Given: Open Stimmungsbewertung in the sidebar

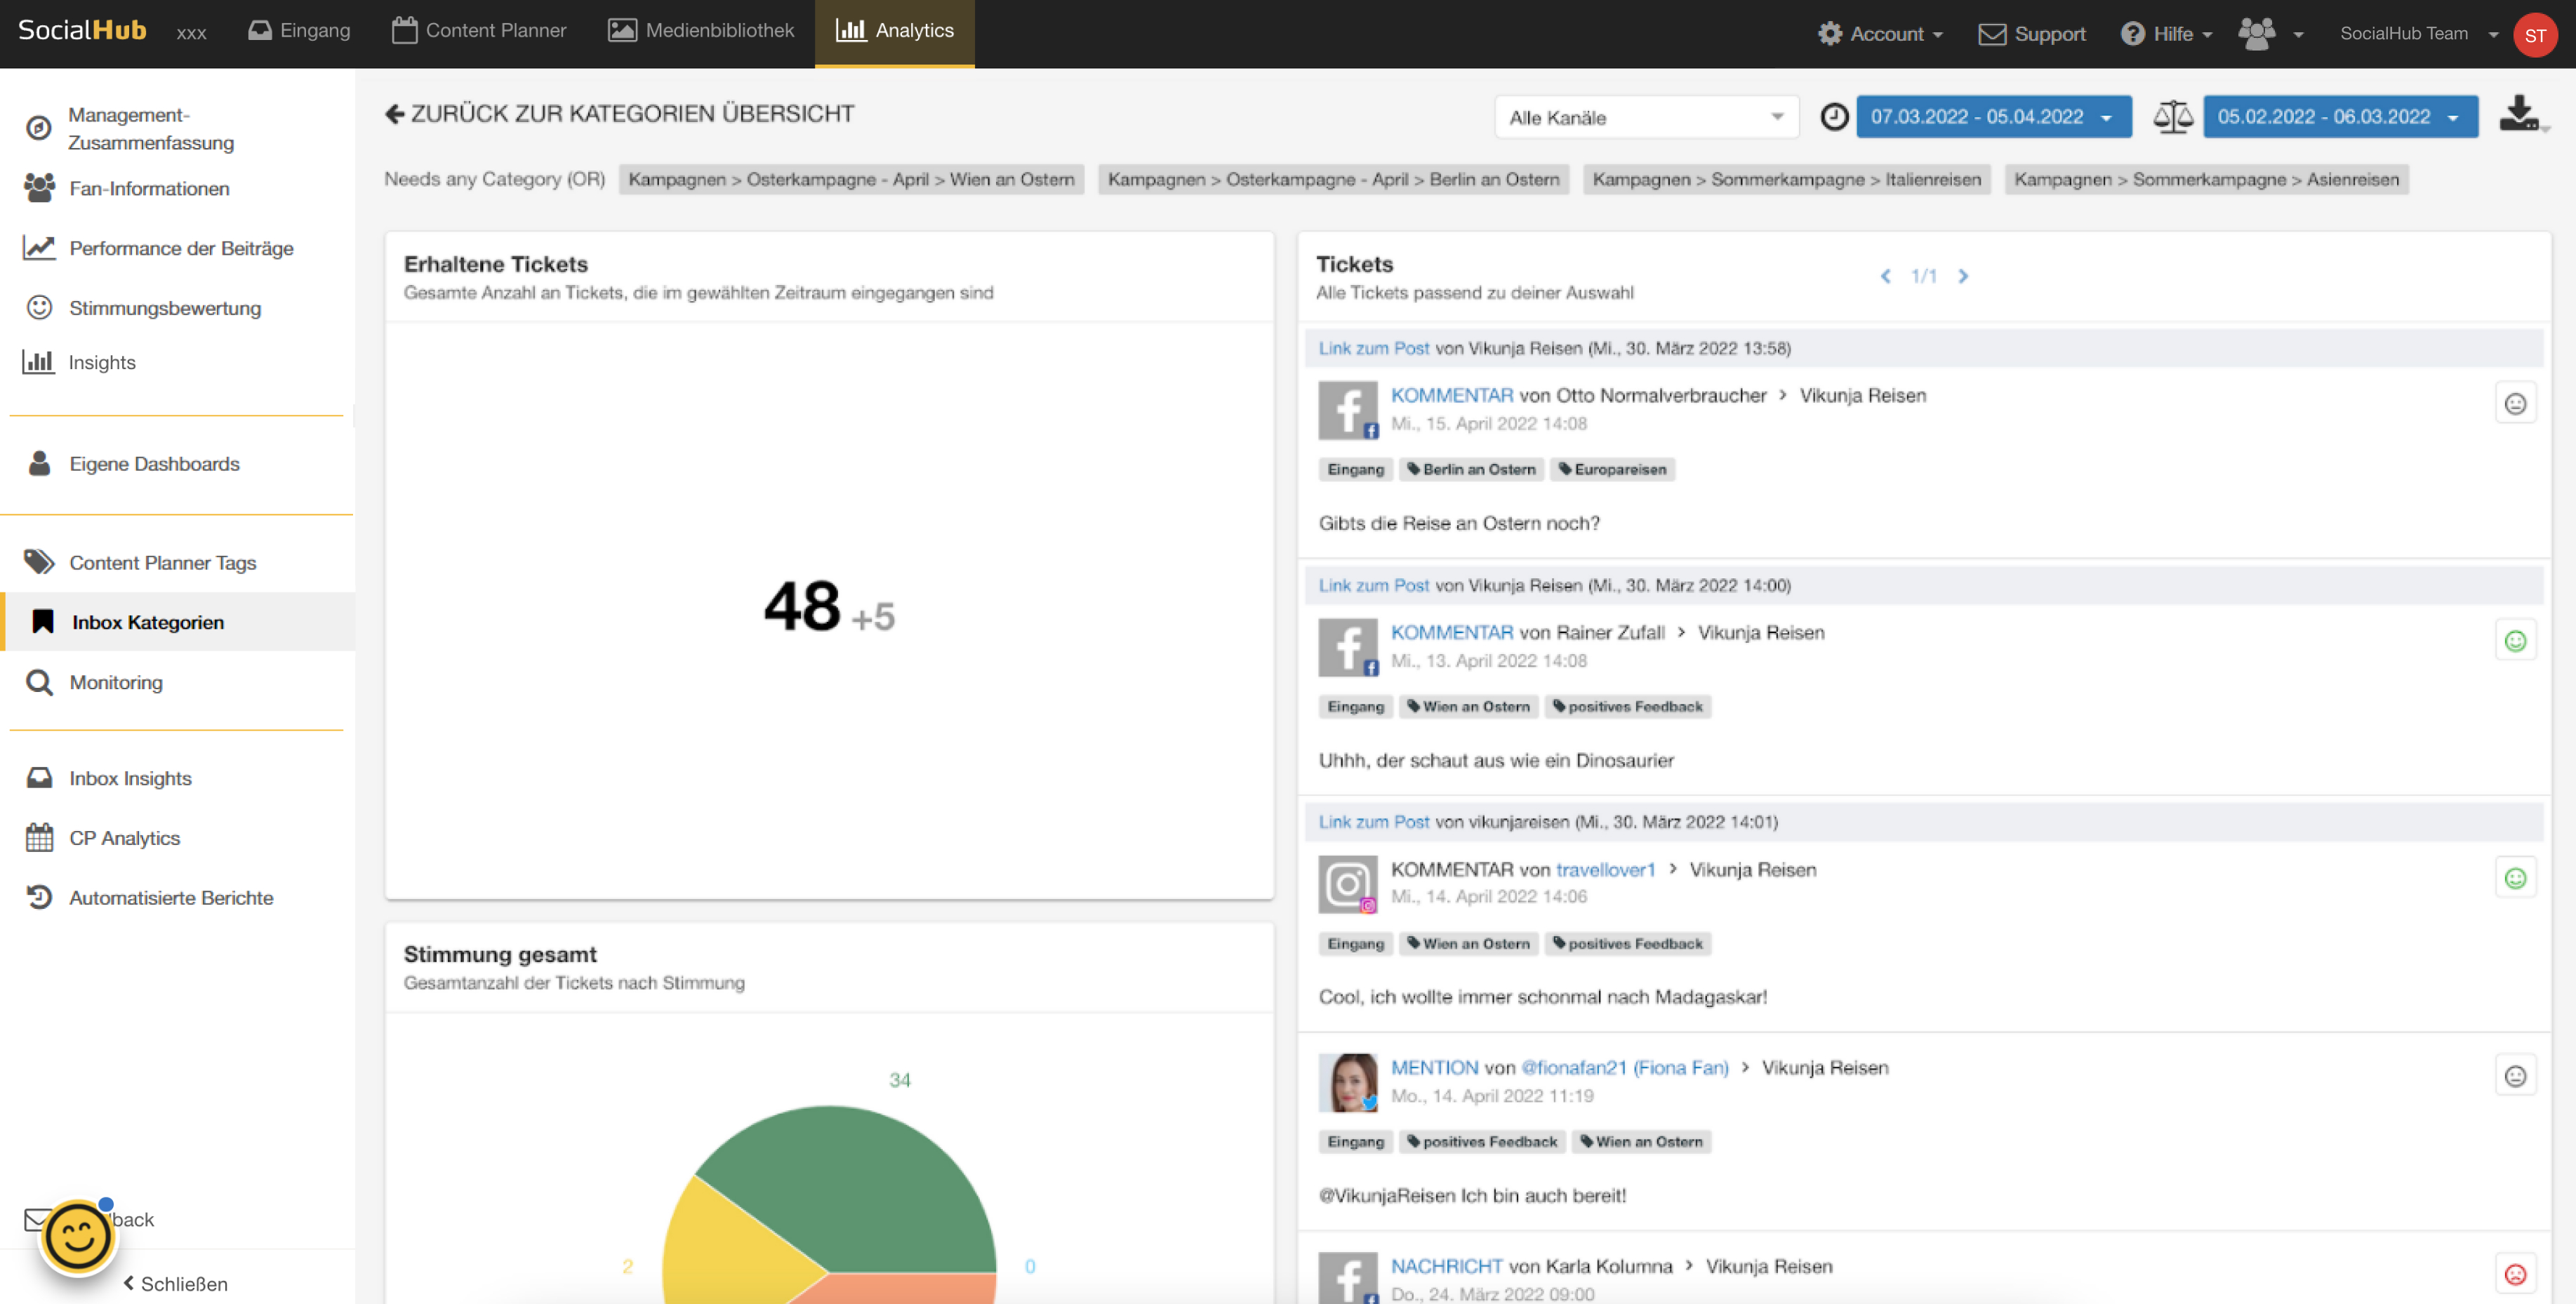Looking at the screenshot, I should (x=164, y=308).
